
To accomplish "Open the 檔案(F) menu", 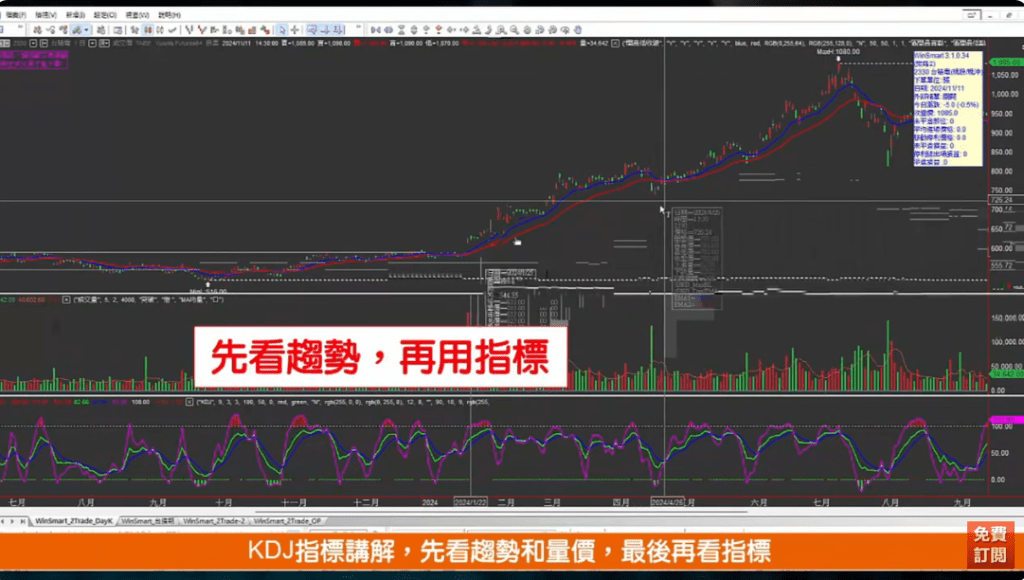I will 16,15.
